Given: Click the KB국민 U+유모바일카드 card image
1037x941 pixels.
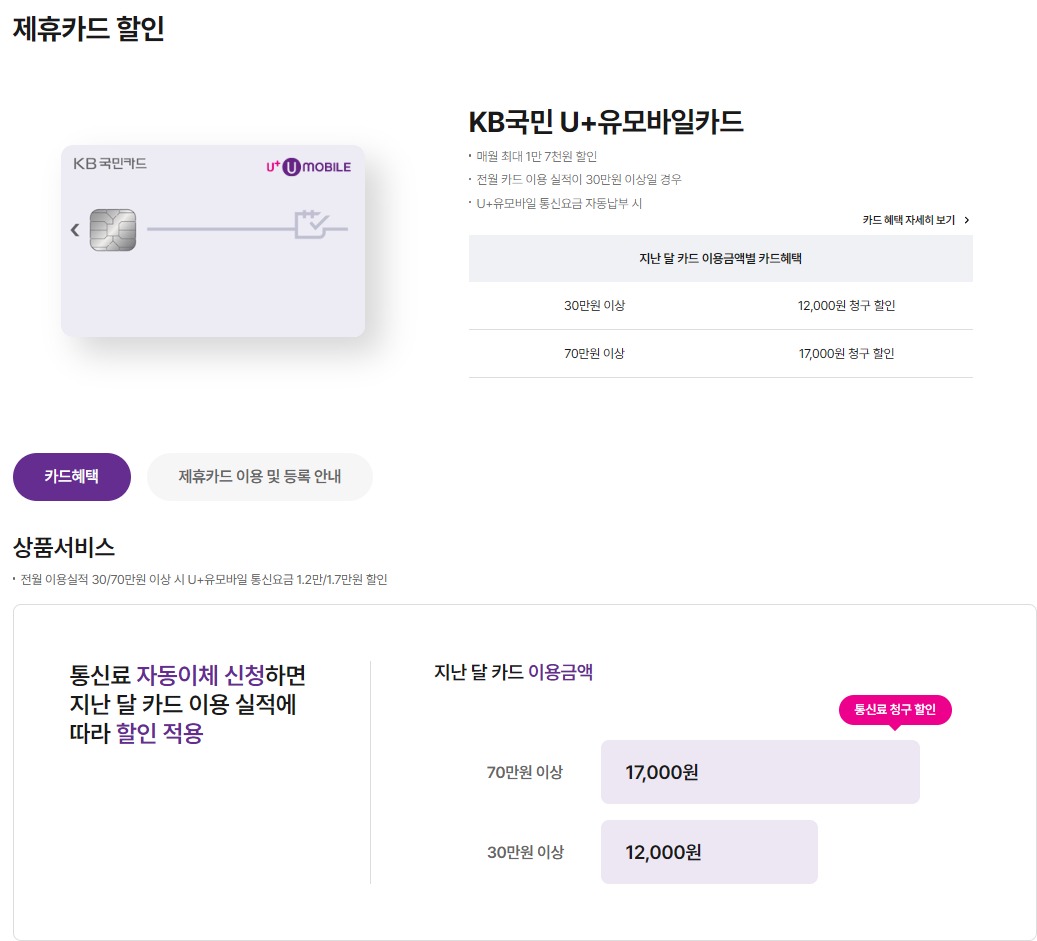Looking at the screenshot, I should pos(213,241).
